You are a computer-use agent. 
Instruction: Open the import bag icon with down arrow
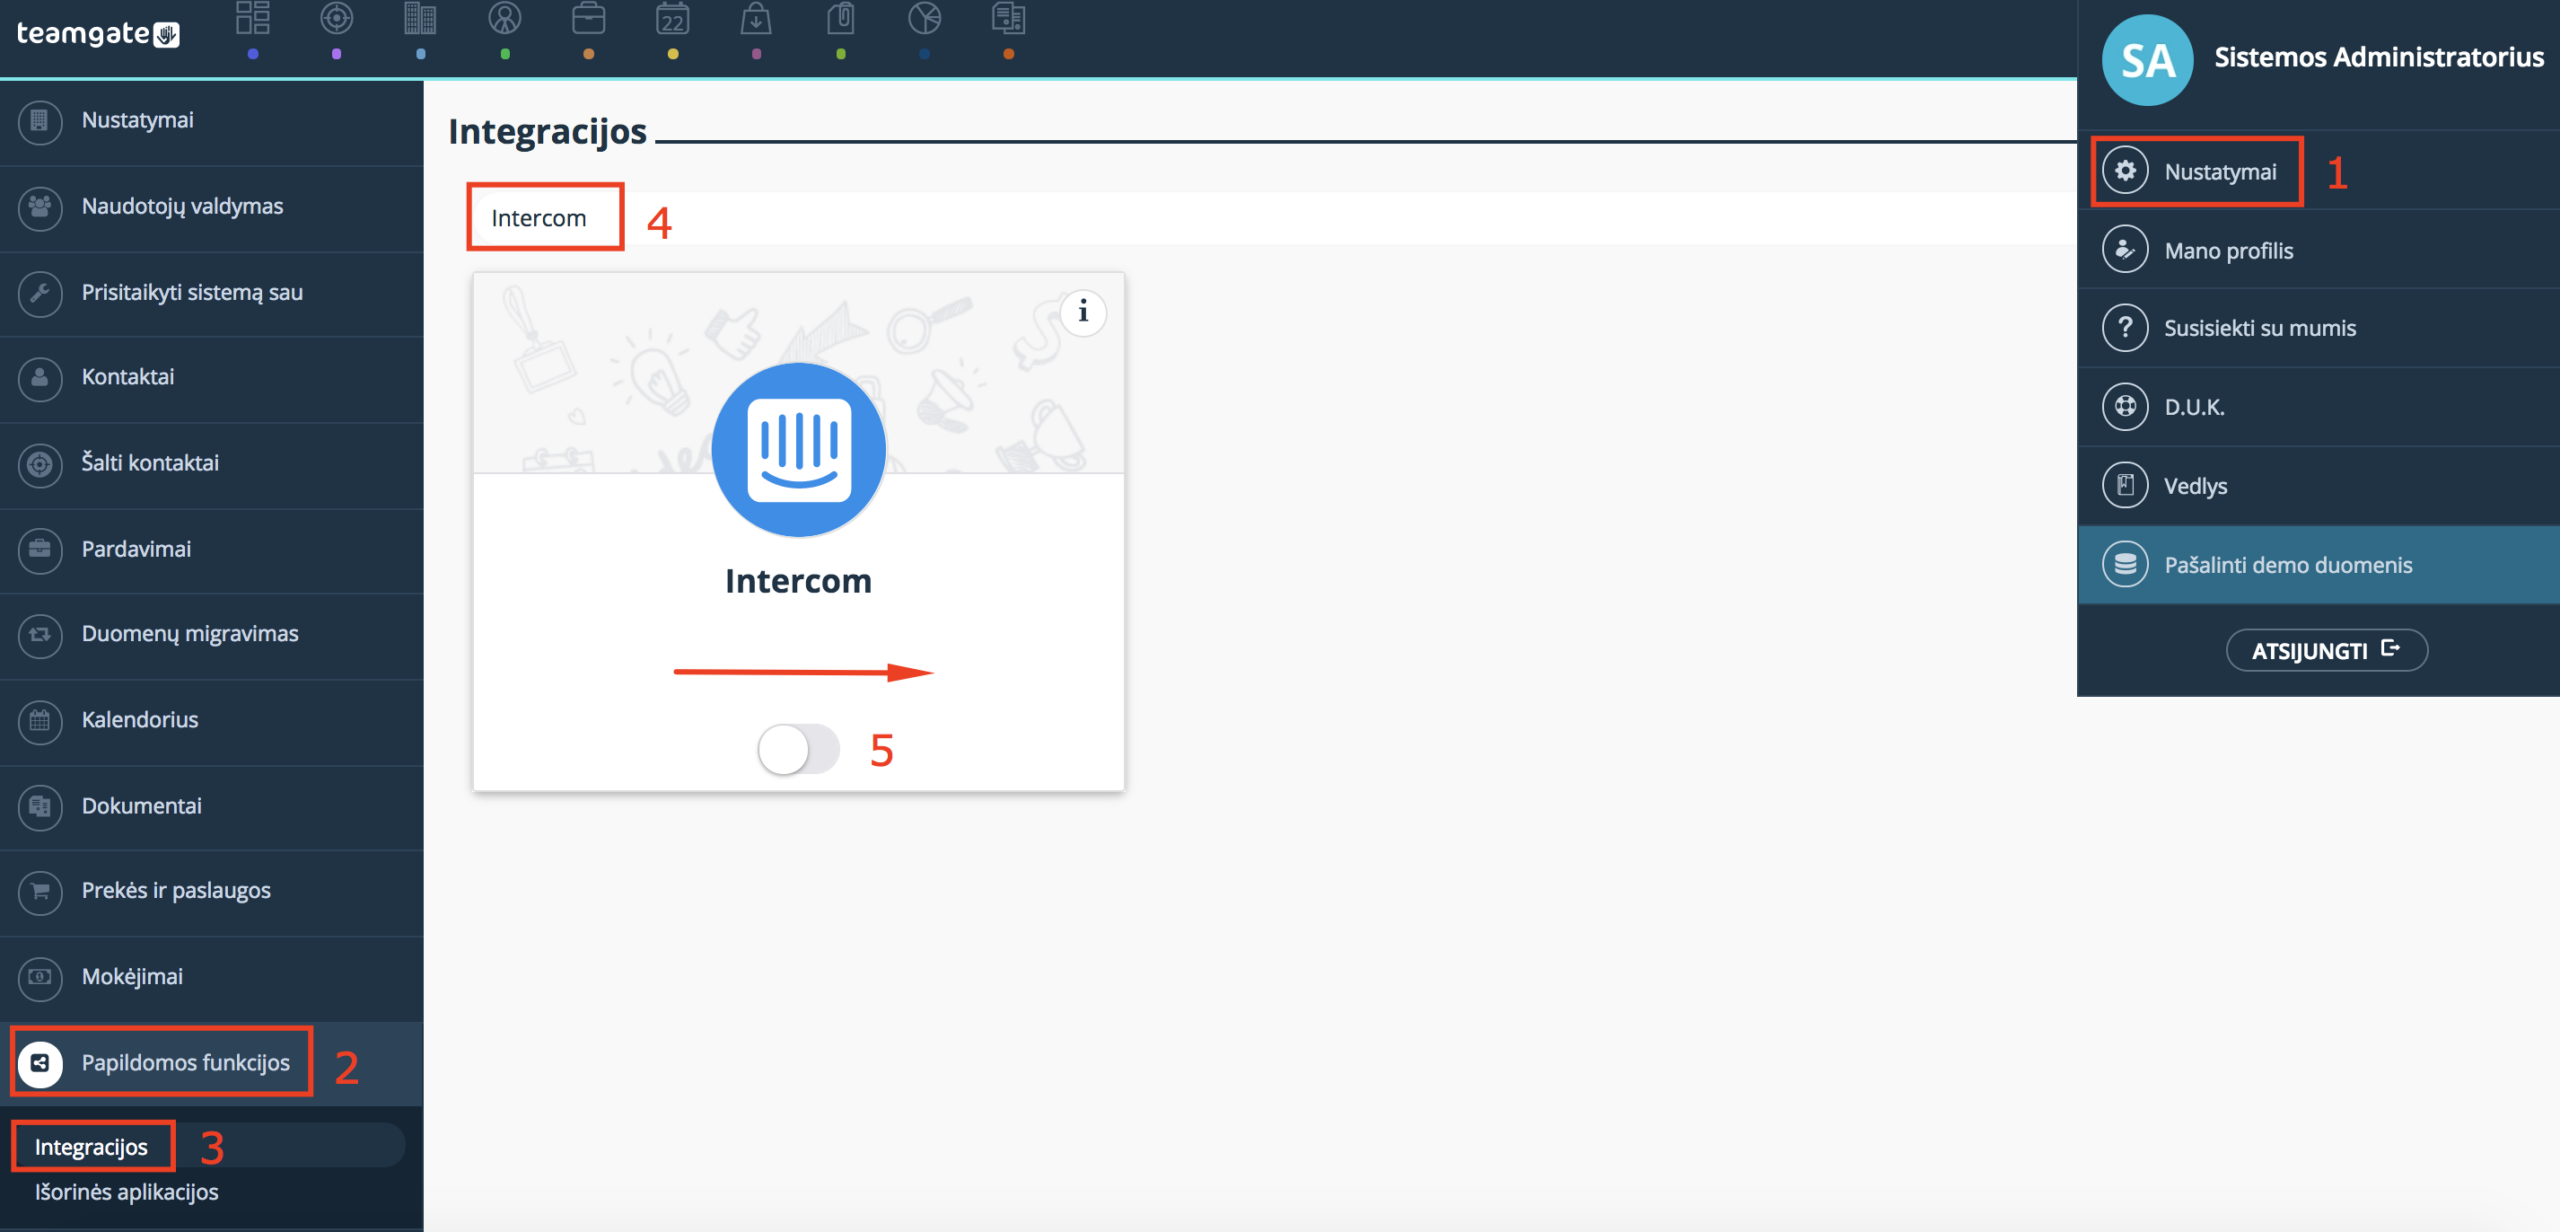756,18
